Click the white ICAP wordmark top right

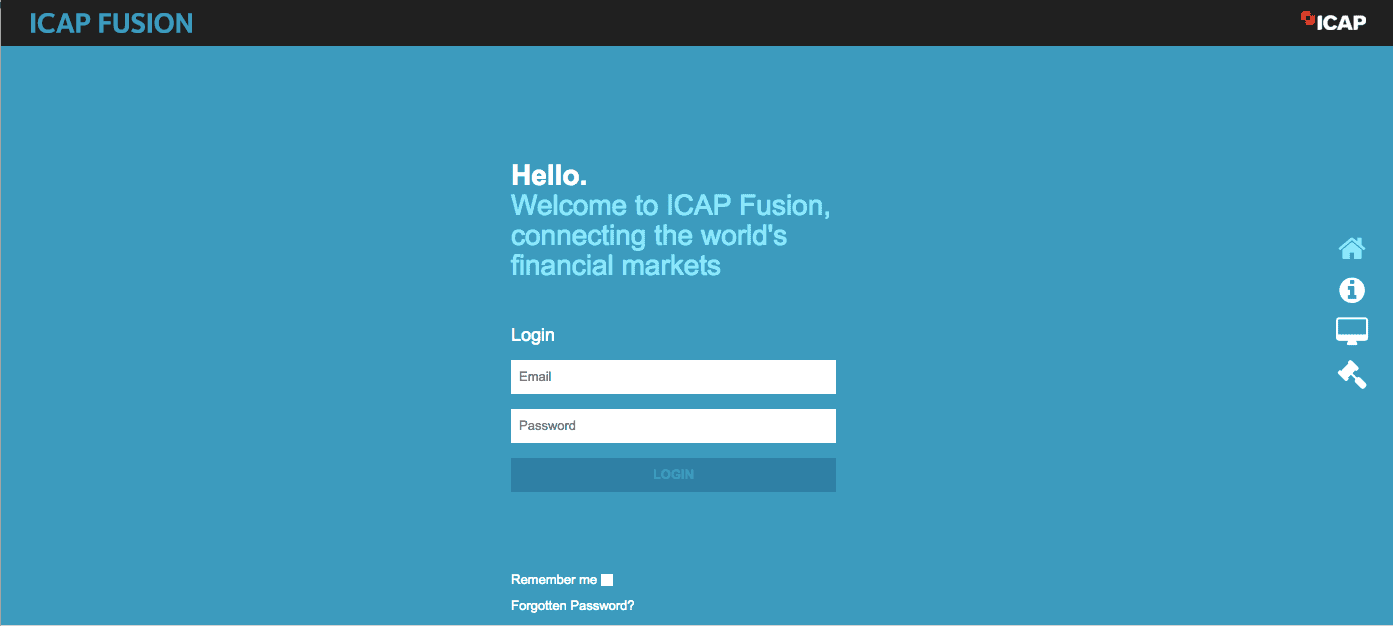click(1340, 23)
